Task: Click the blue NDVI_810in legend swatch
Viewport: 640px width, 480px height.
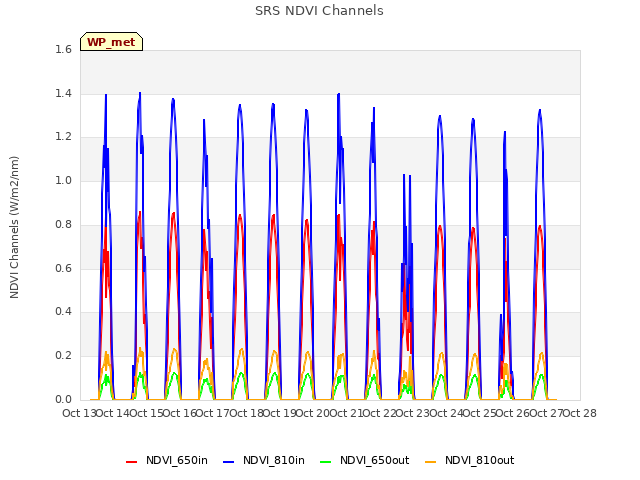Action: pos(229,462)
